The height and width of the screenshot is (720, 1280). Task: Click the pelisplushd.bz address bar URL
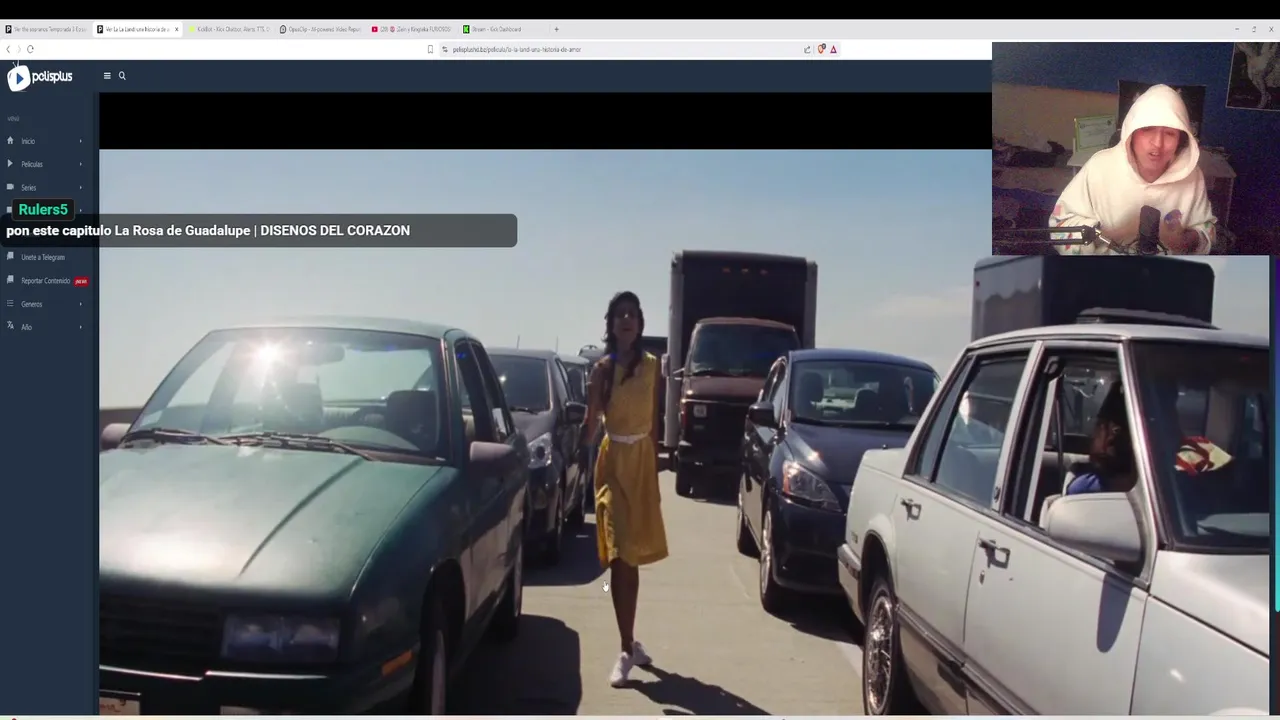pyautogui.click(x=516, y=49)
